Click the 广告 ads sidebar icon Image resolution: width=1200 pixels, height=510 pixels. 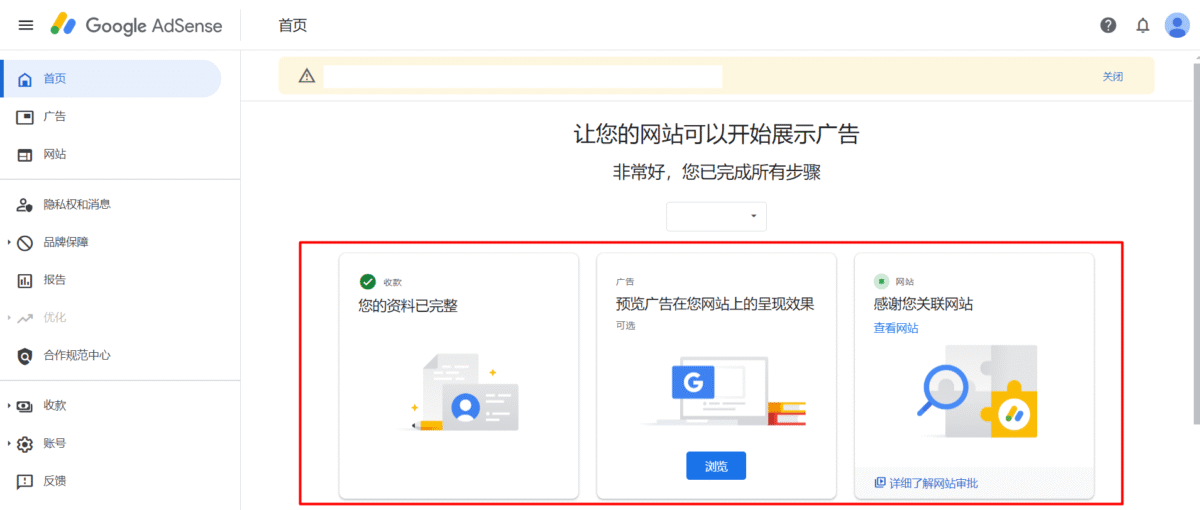click(x=25, y=117)
